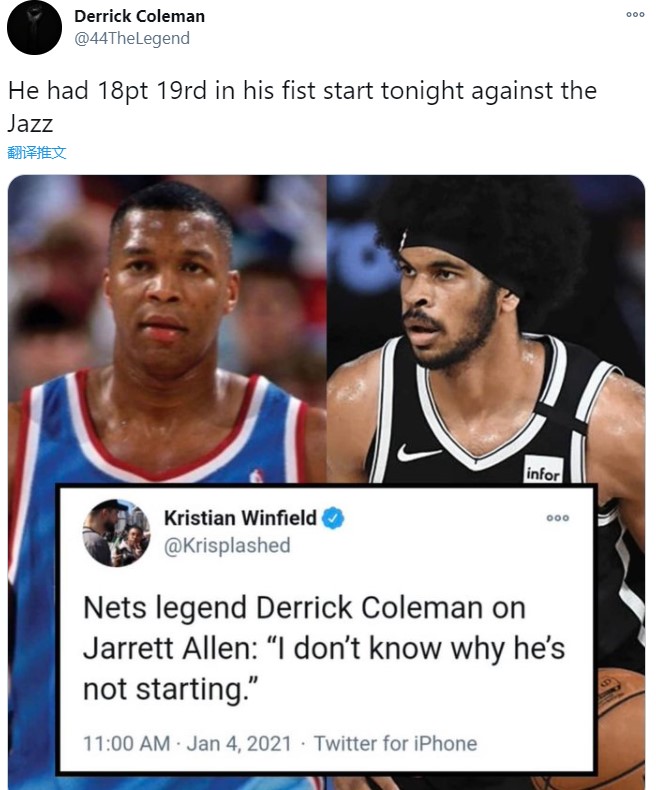Open the @Krisplashed handle
This screenshot has height=790, width=656.
tap(227, 546)
